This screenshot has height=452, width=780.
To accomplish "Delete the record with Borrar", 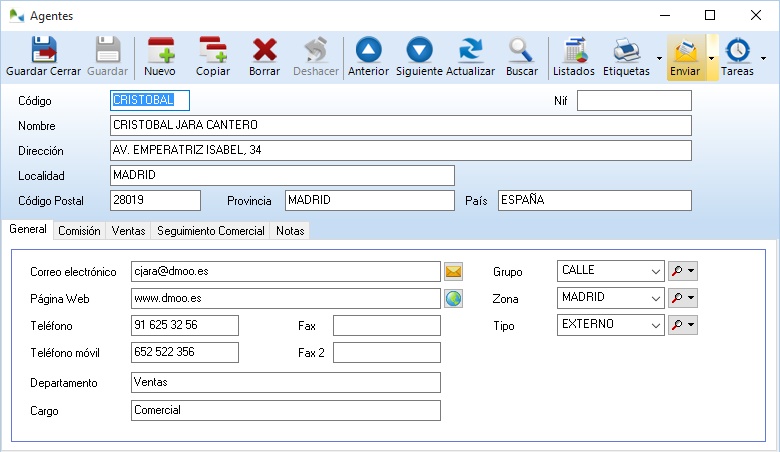I will pyautogui.click(x=264, y=57).
